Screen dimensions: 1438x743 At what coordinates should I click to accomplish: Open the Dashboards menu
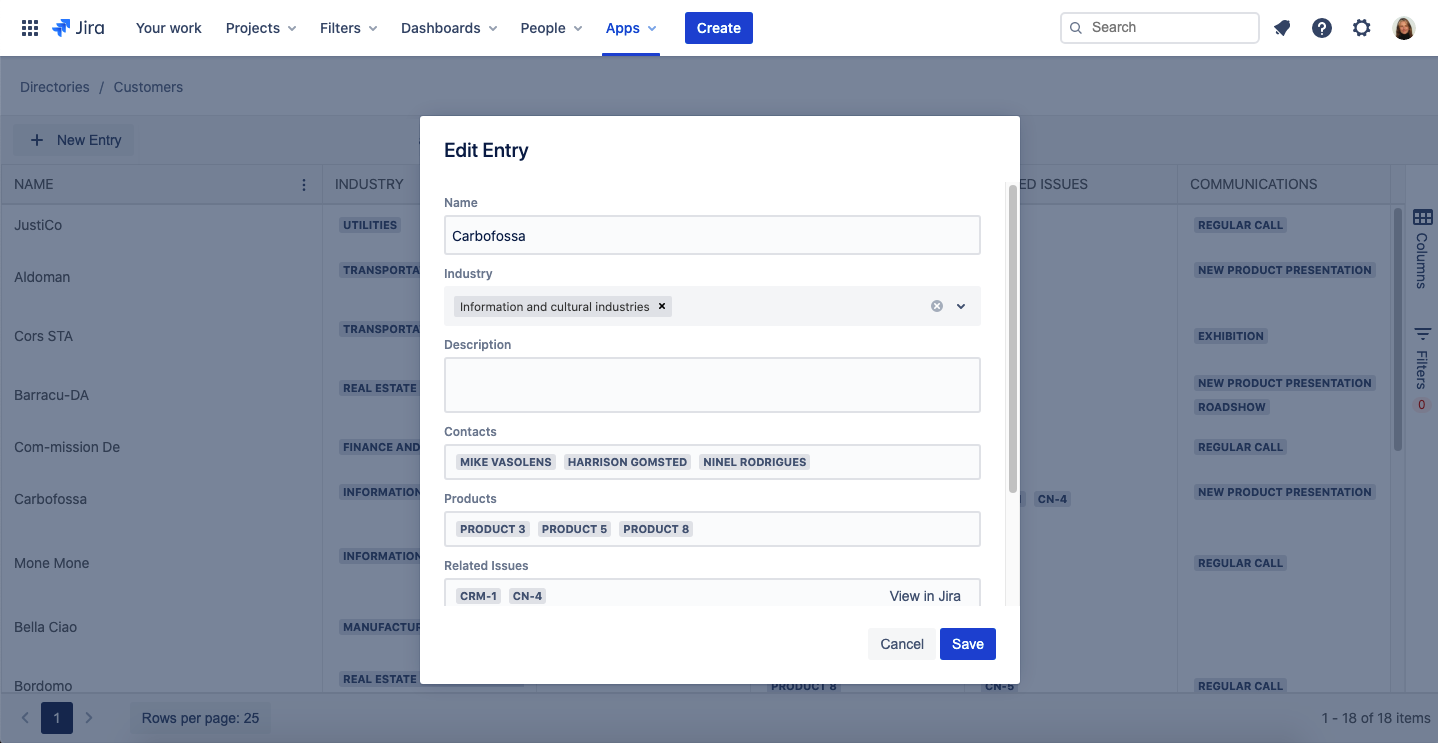click(449, 28)
